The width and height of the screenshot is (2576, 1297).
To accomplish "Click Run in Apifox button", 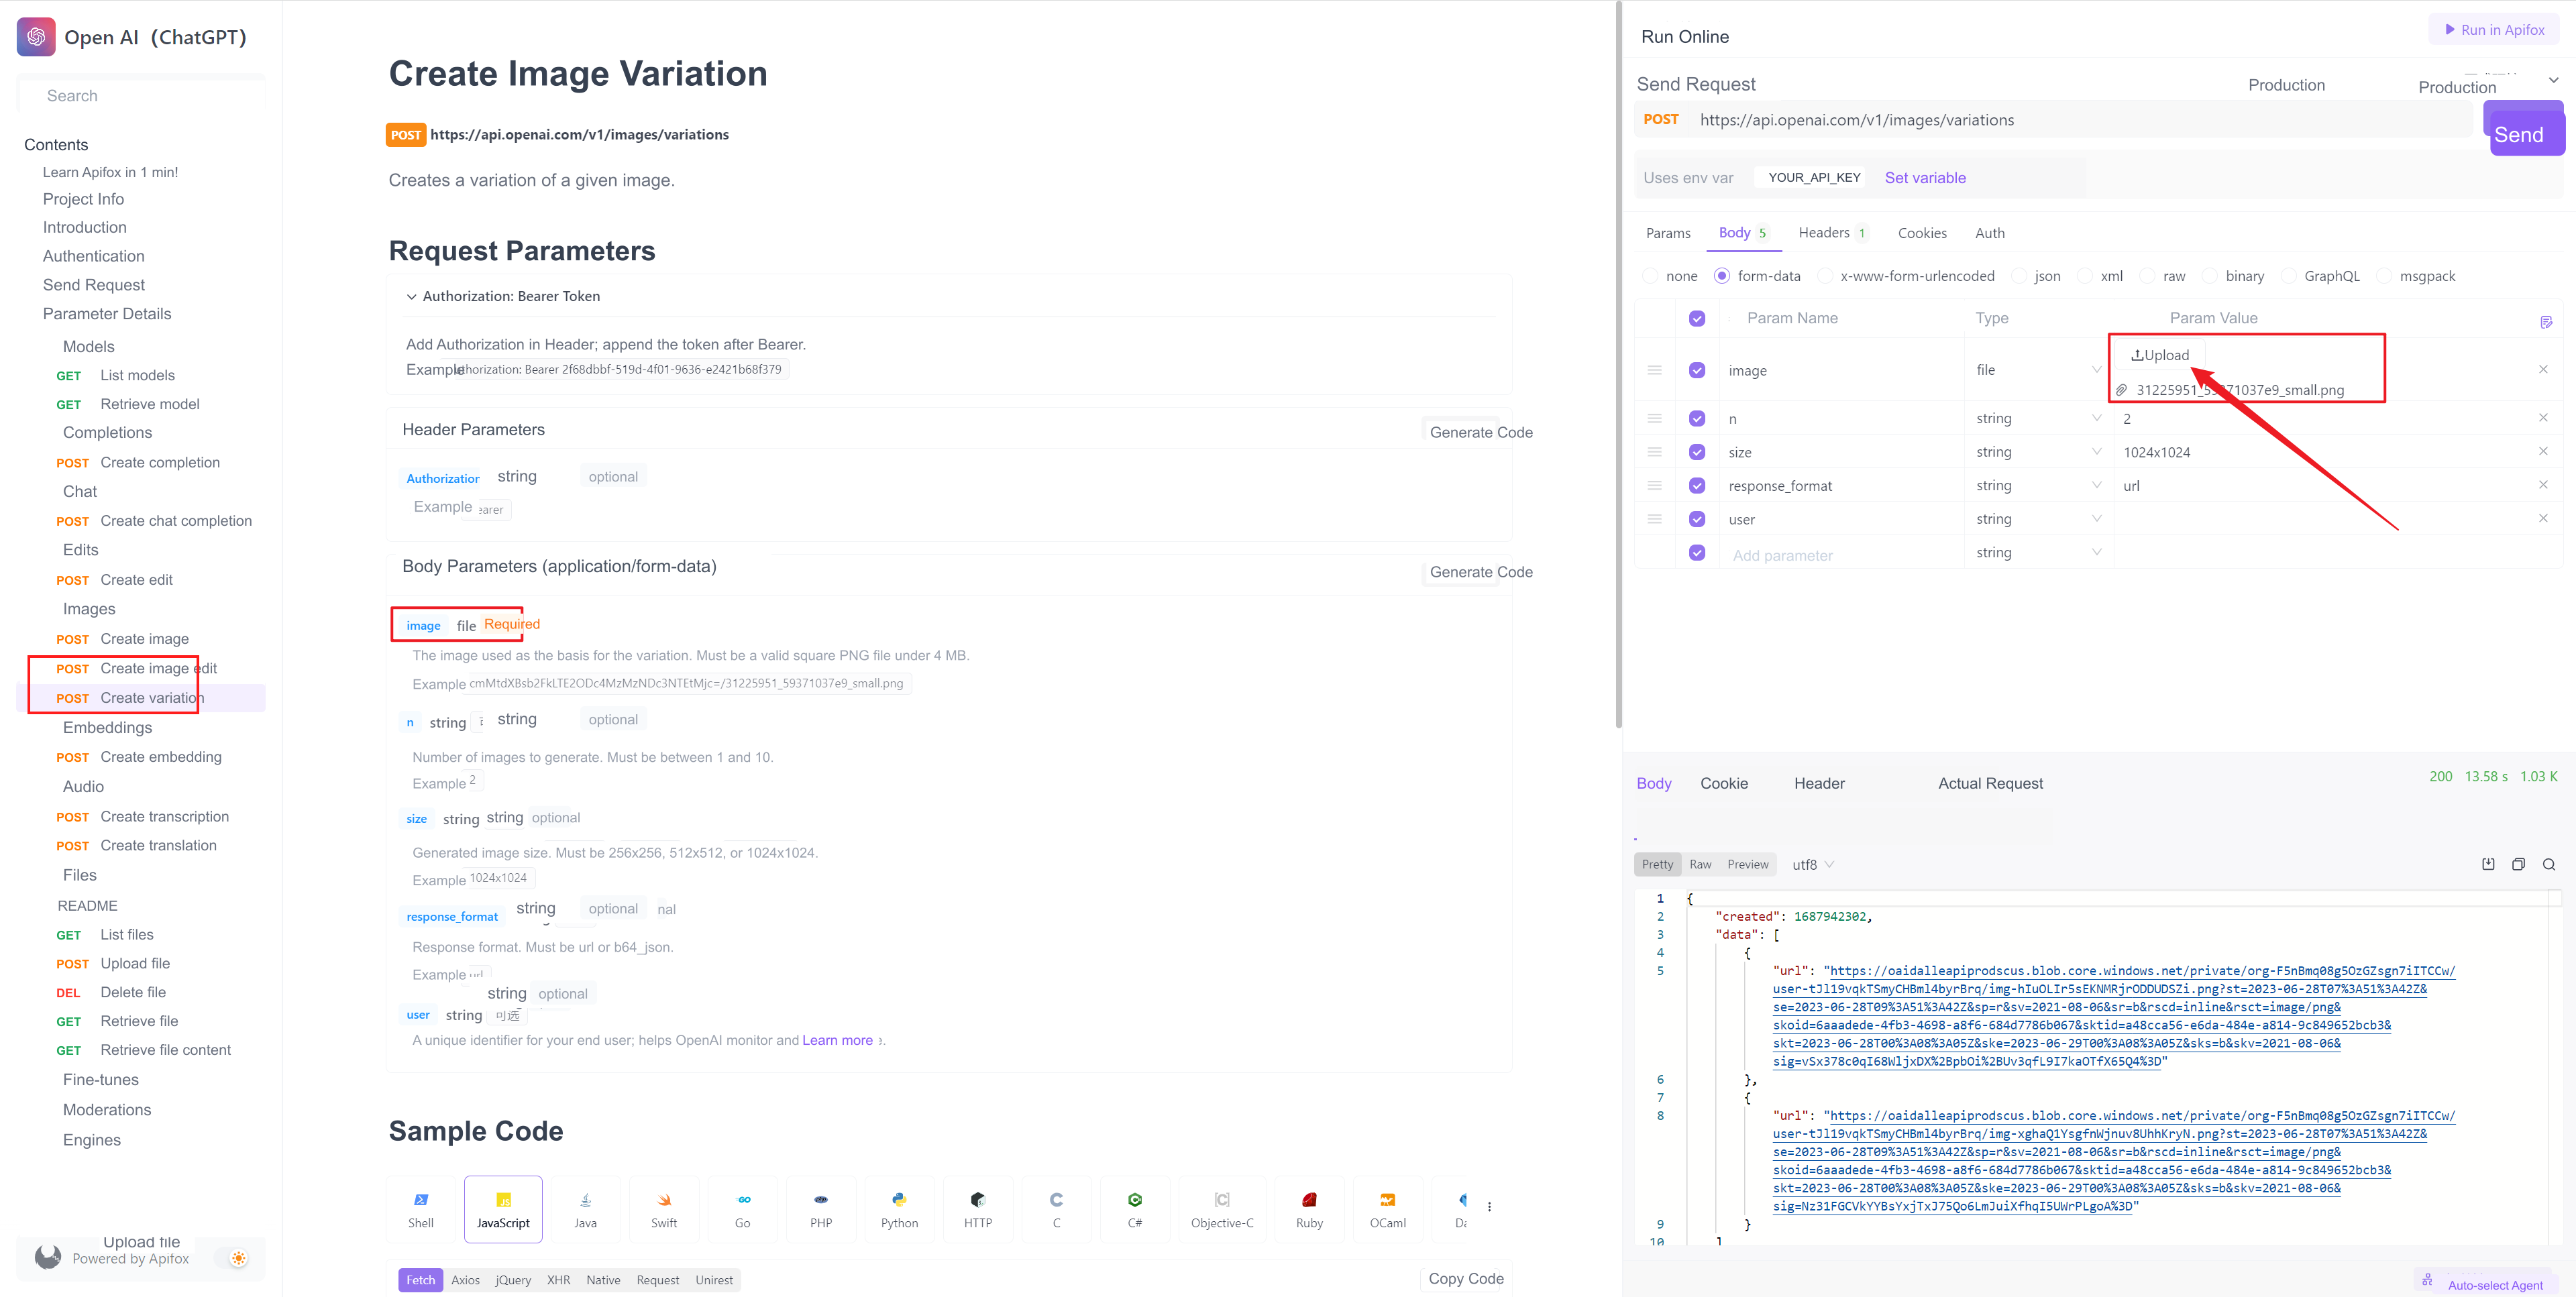I will tap(2494, 29).
